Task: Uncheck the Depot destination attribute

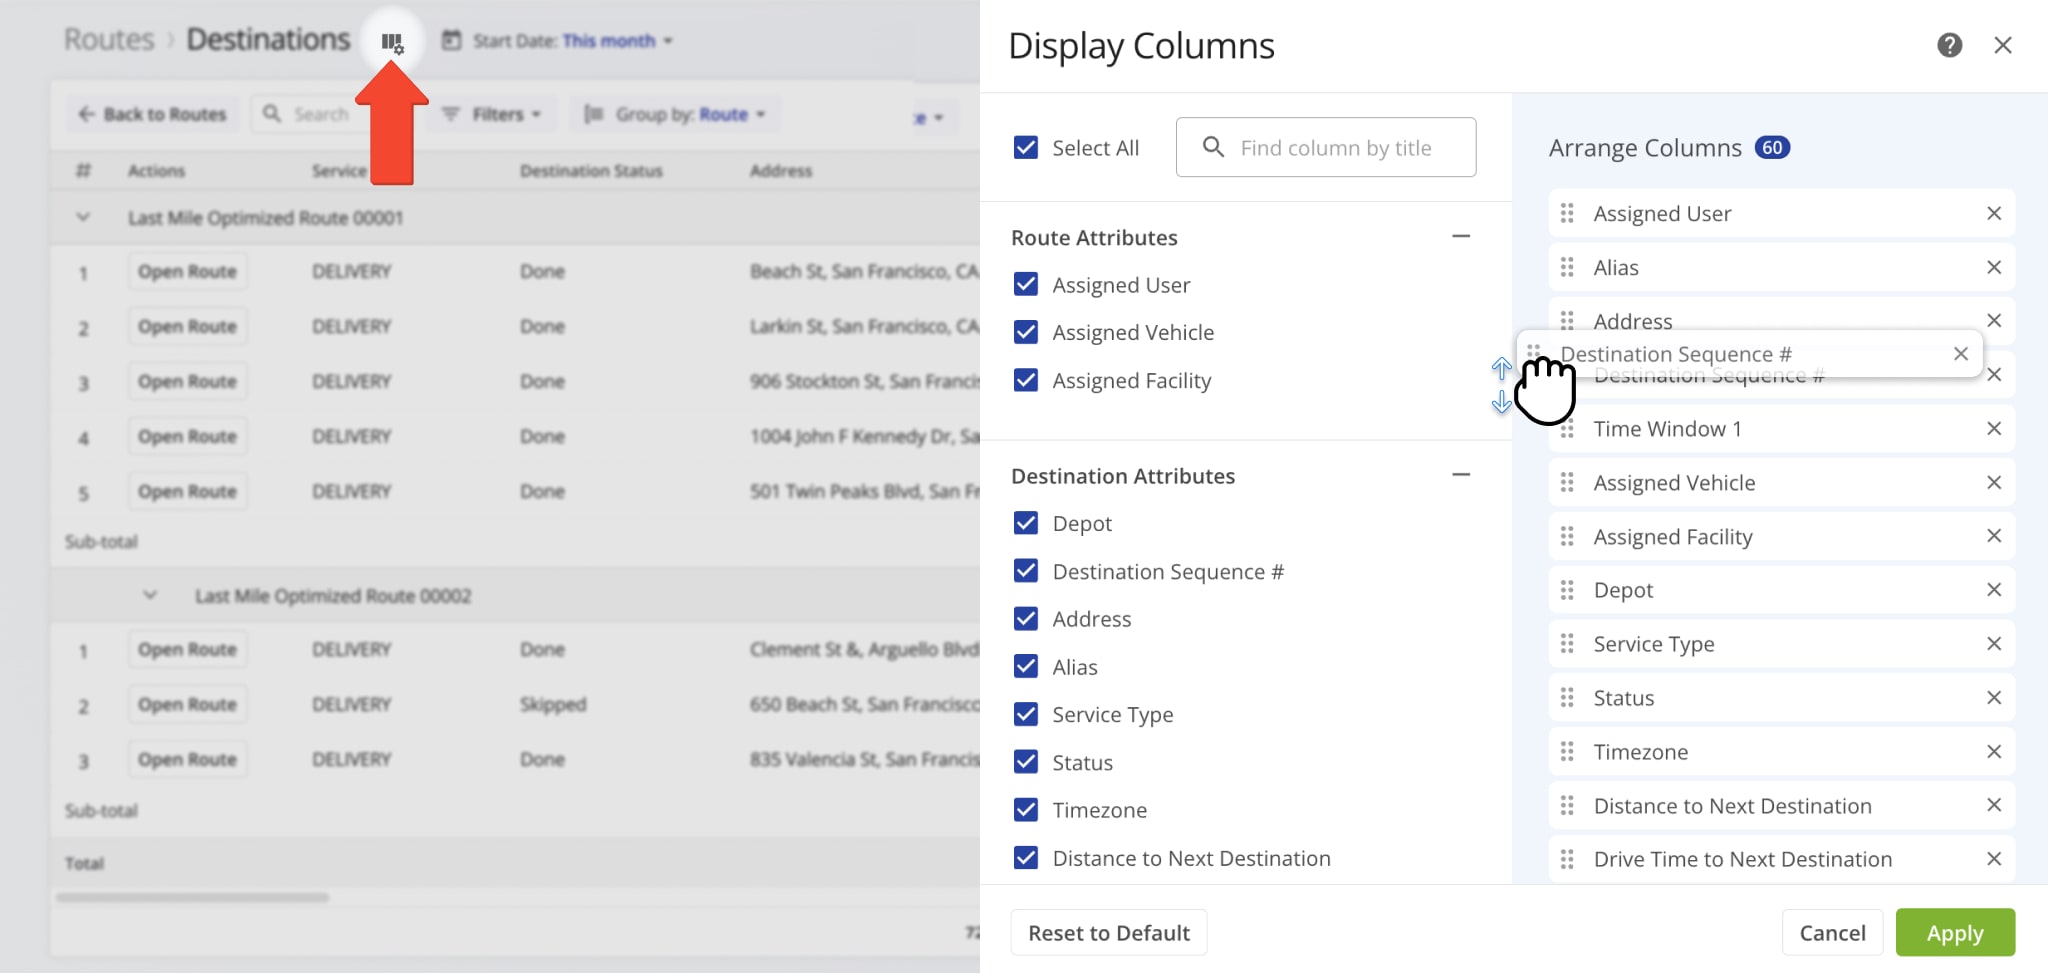Action: [x=1026, y=522]
